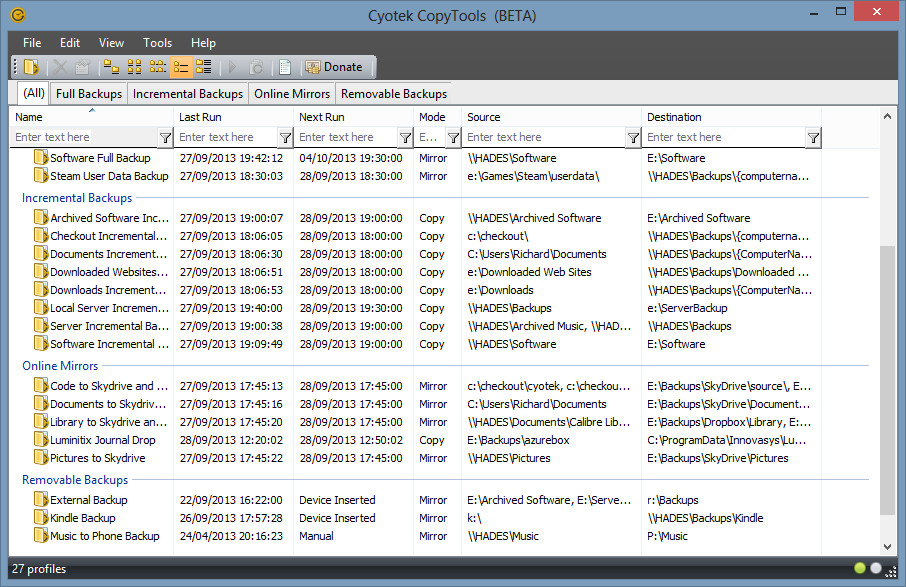This screenshot has height=587, width=906.
Task: Click the Donate button
Action: tap(334, 67)
